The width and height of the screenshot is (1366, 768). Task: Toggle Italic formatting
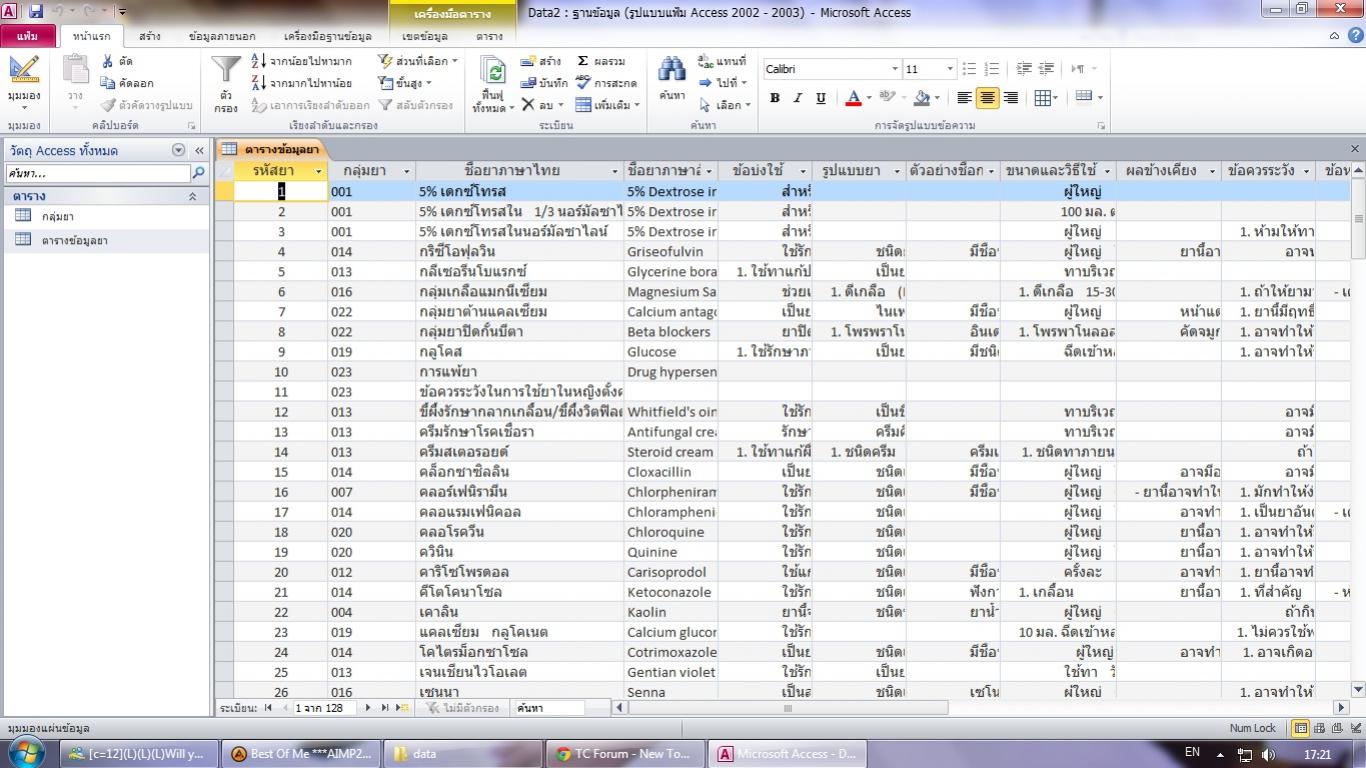point(797,98)
